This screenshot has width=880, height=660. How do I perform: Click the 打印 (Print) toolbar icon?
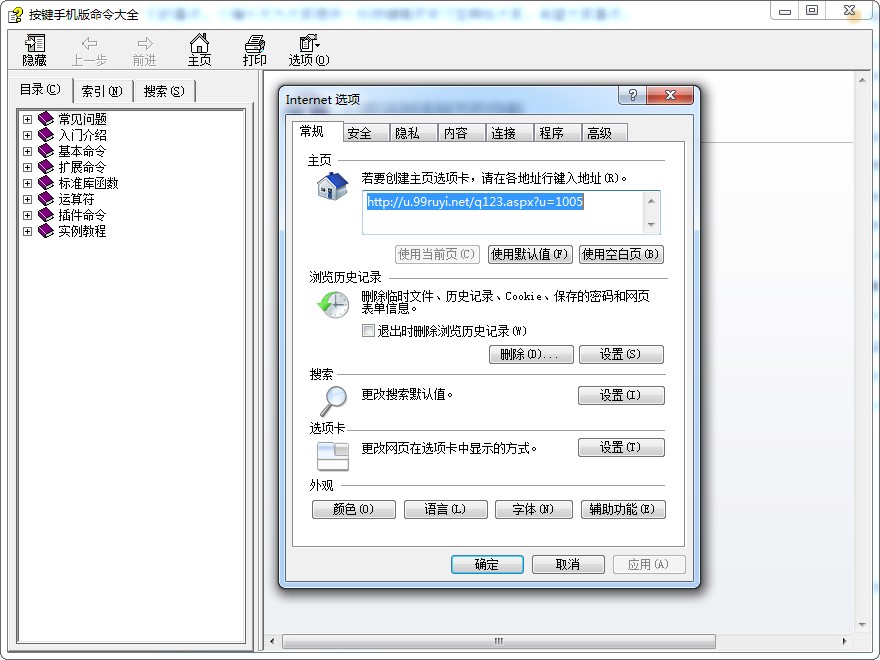pos(254,51)
